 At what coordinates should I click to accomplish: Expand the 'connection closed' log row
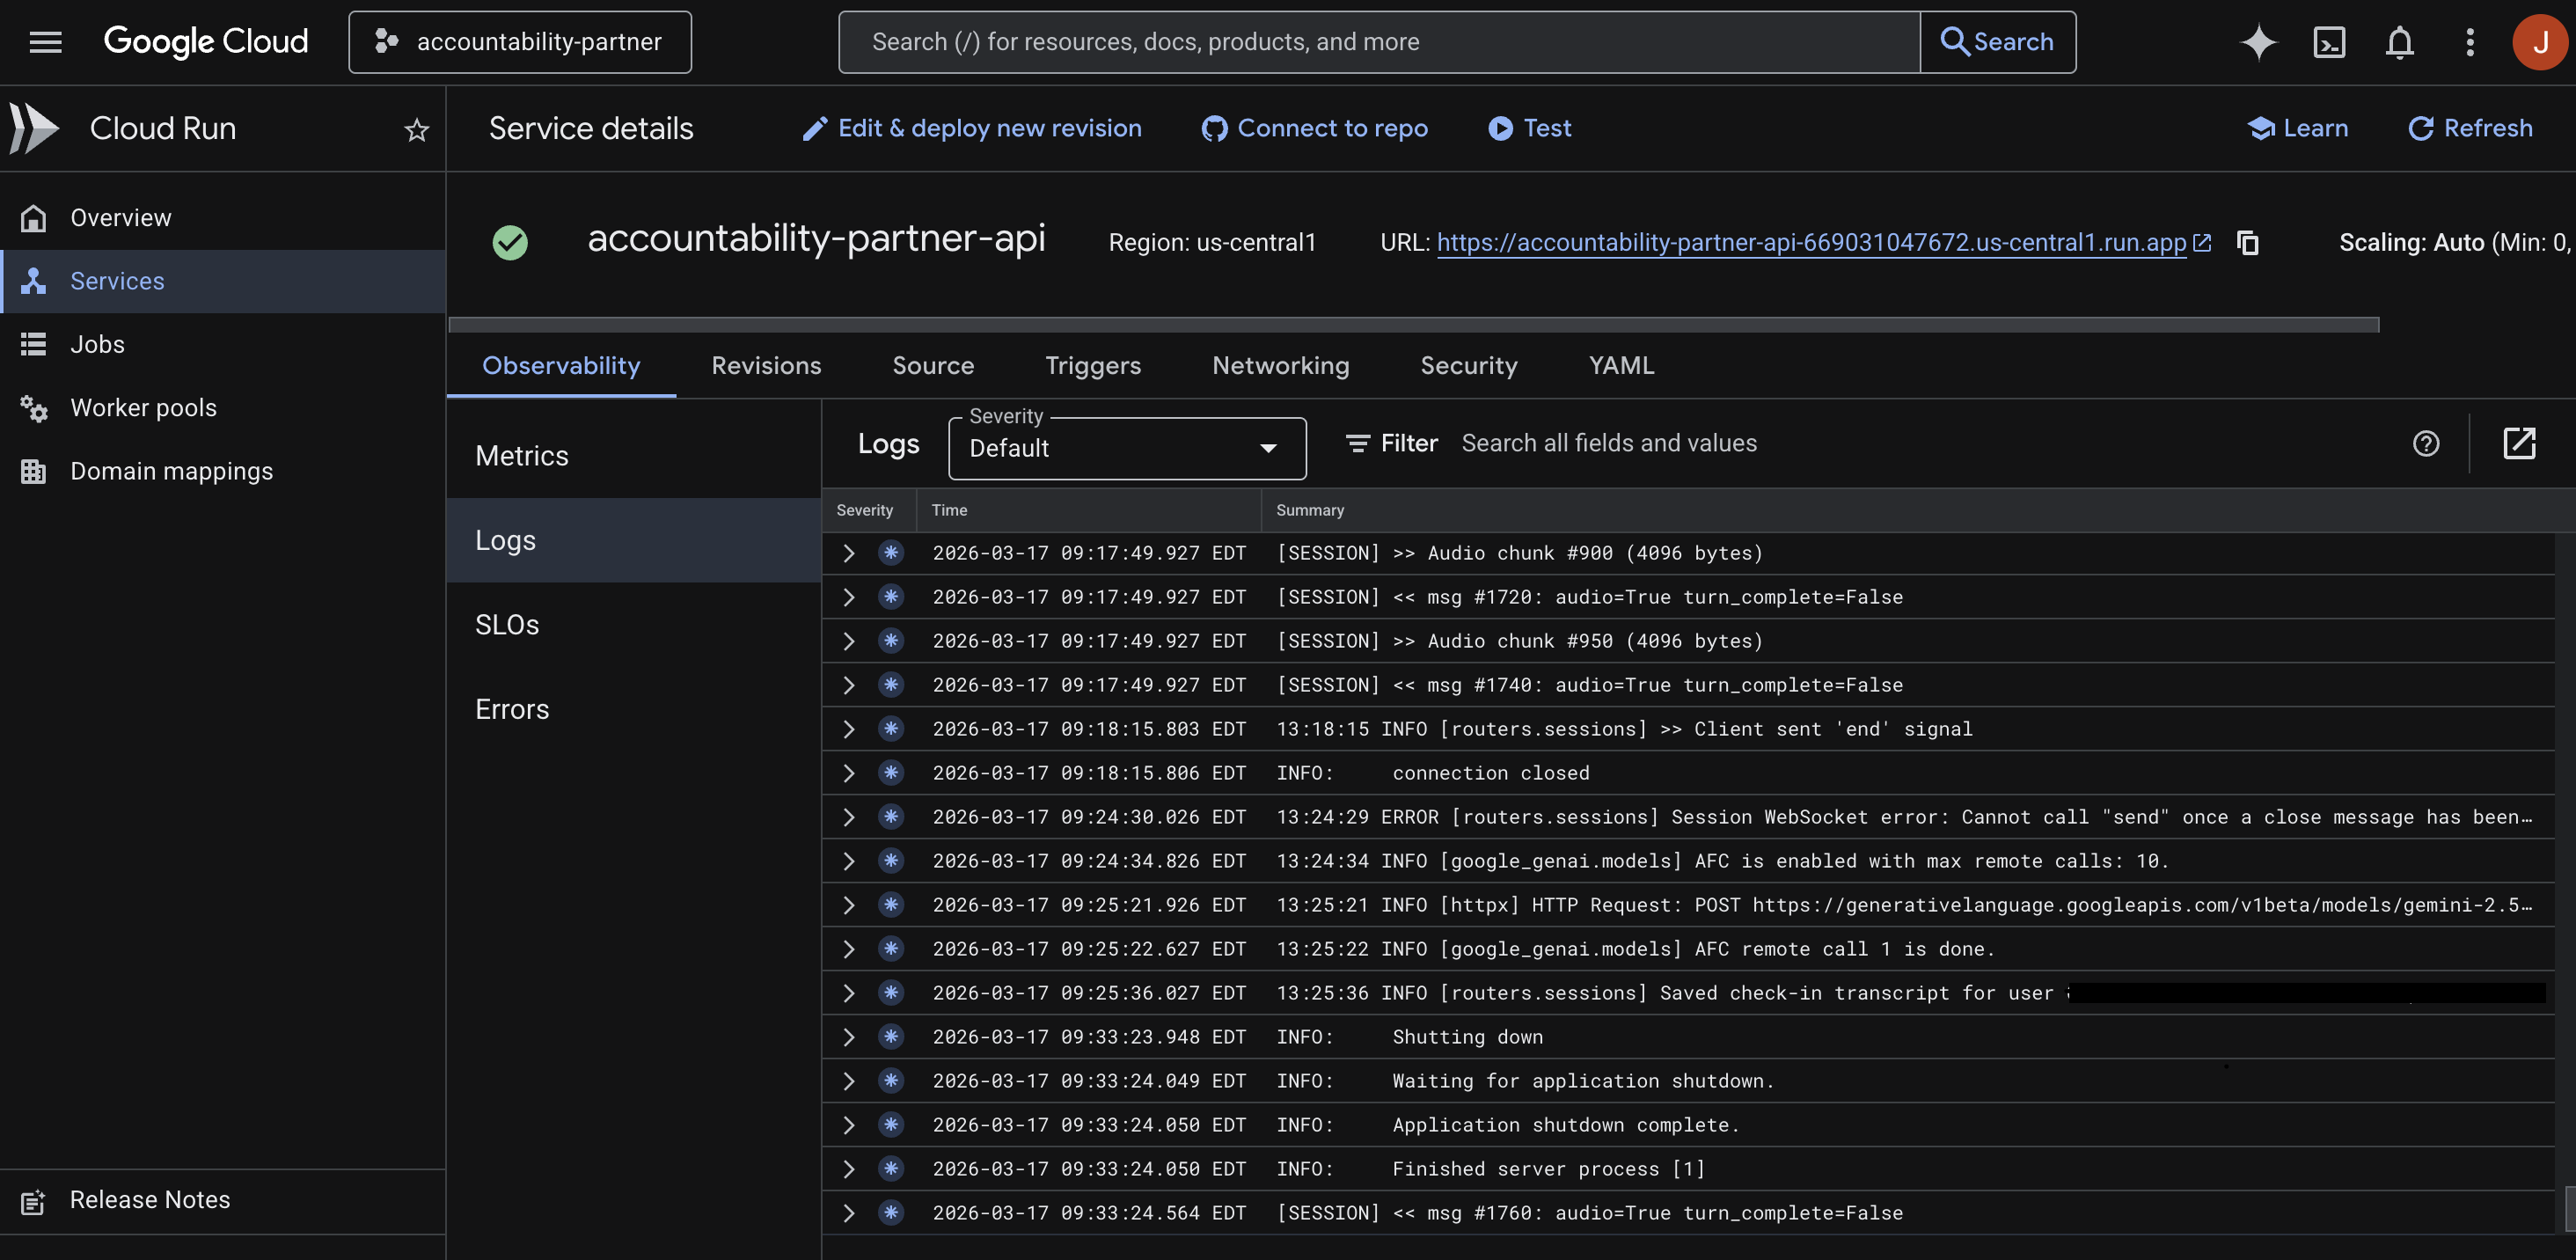848,773
